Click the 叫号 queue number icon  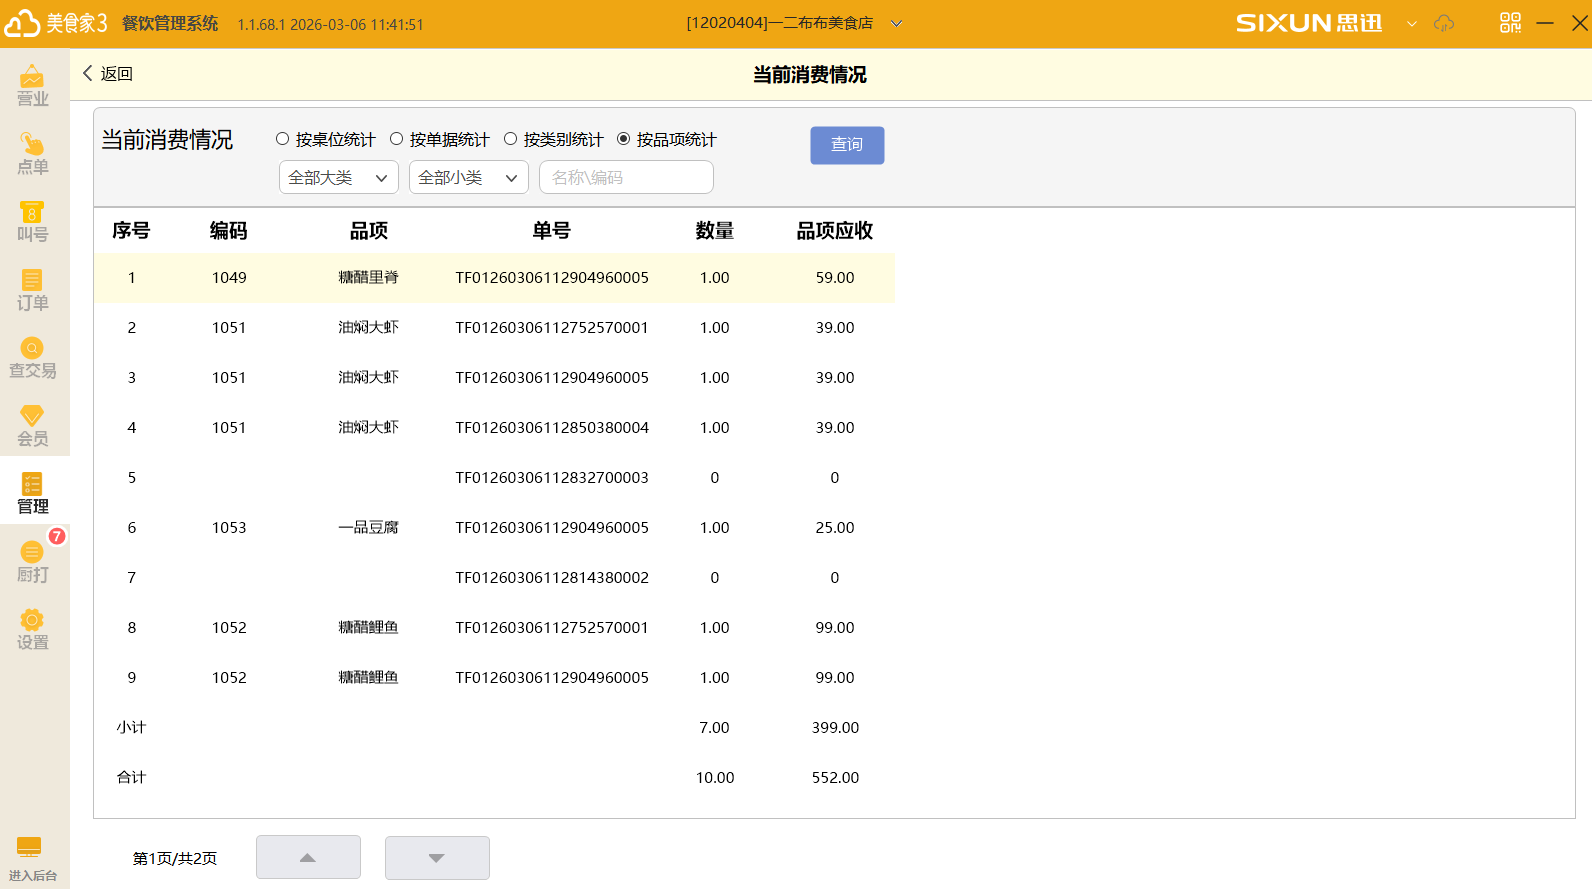point(32,220)
